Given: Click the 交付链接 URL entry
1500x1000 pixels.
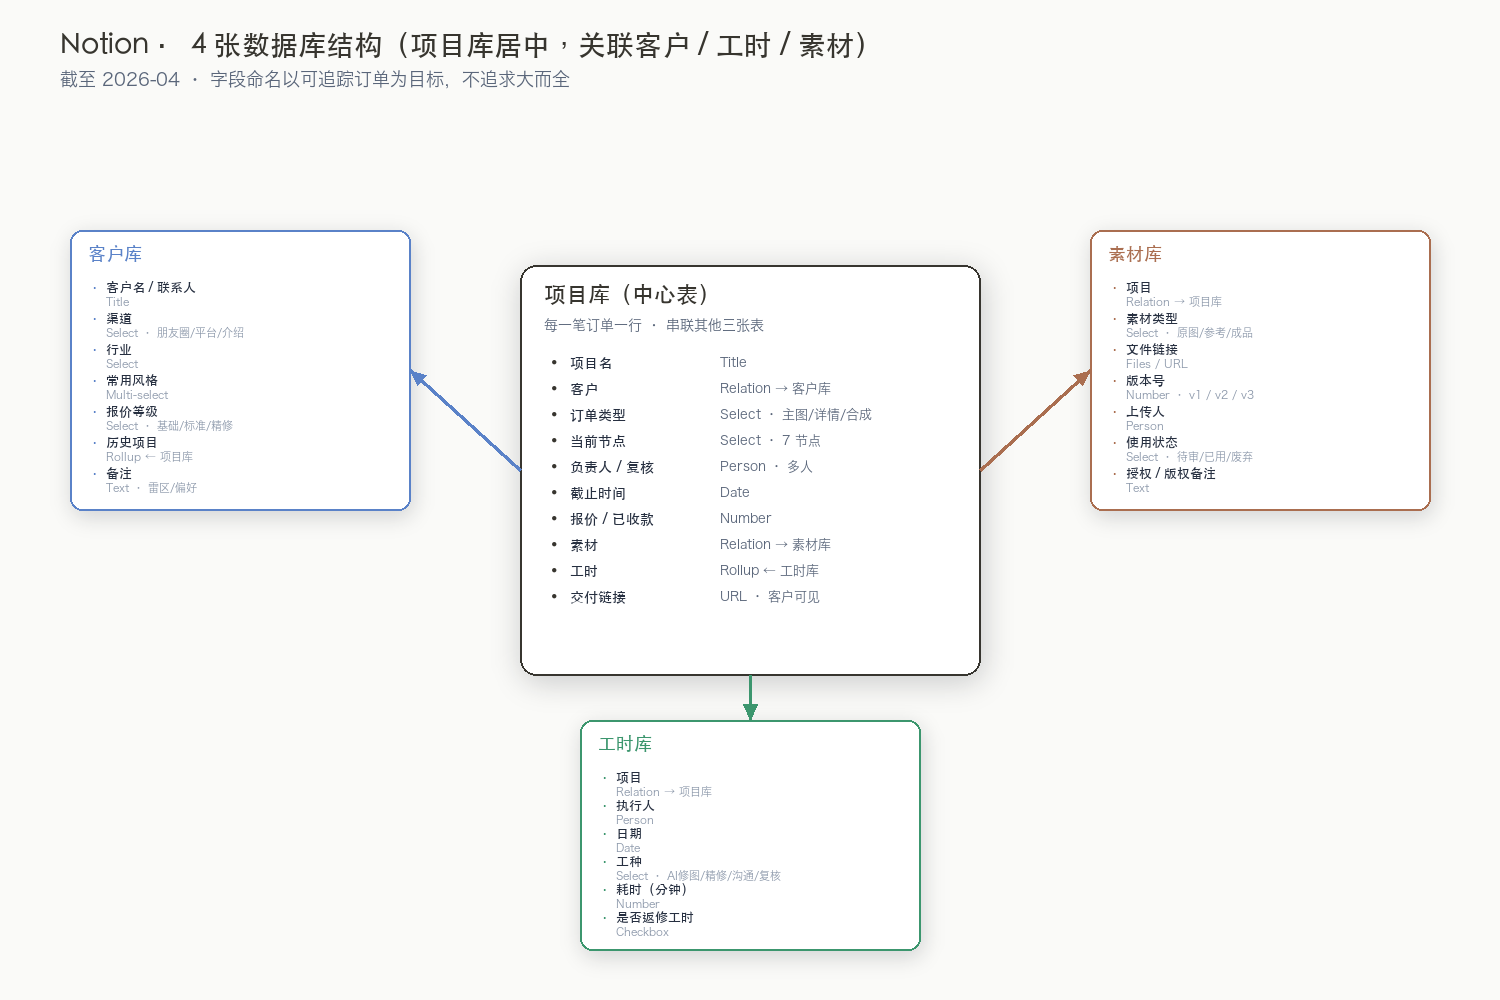Looking at the screenshot, I should (x=733, y=596).
